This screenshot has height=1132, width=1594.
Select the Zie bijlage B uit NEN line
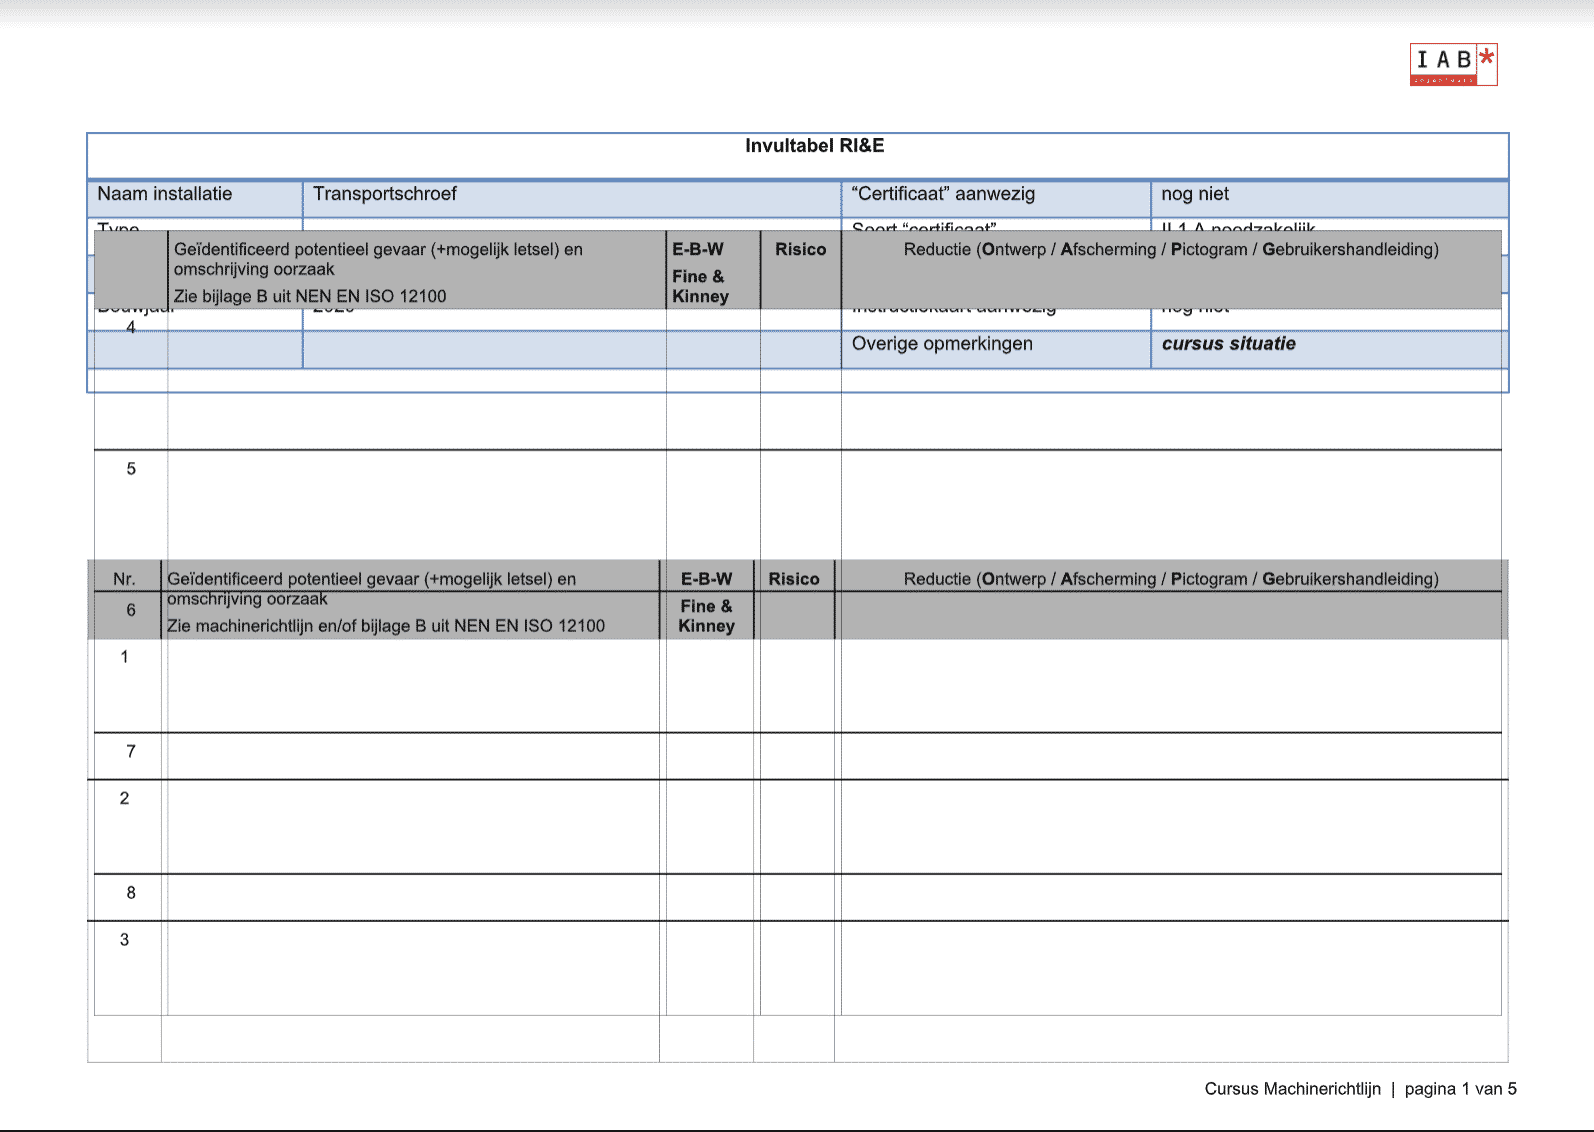click(x=310, y=296)
